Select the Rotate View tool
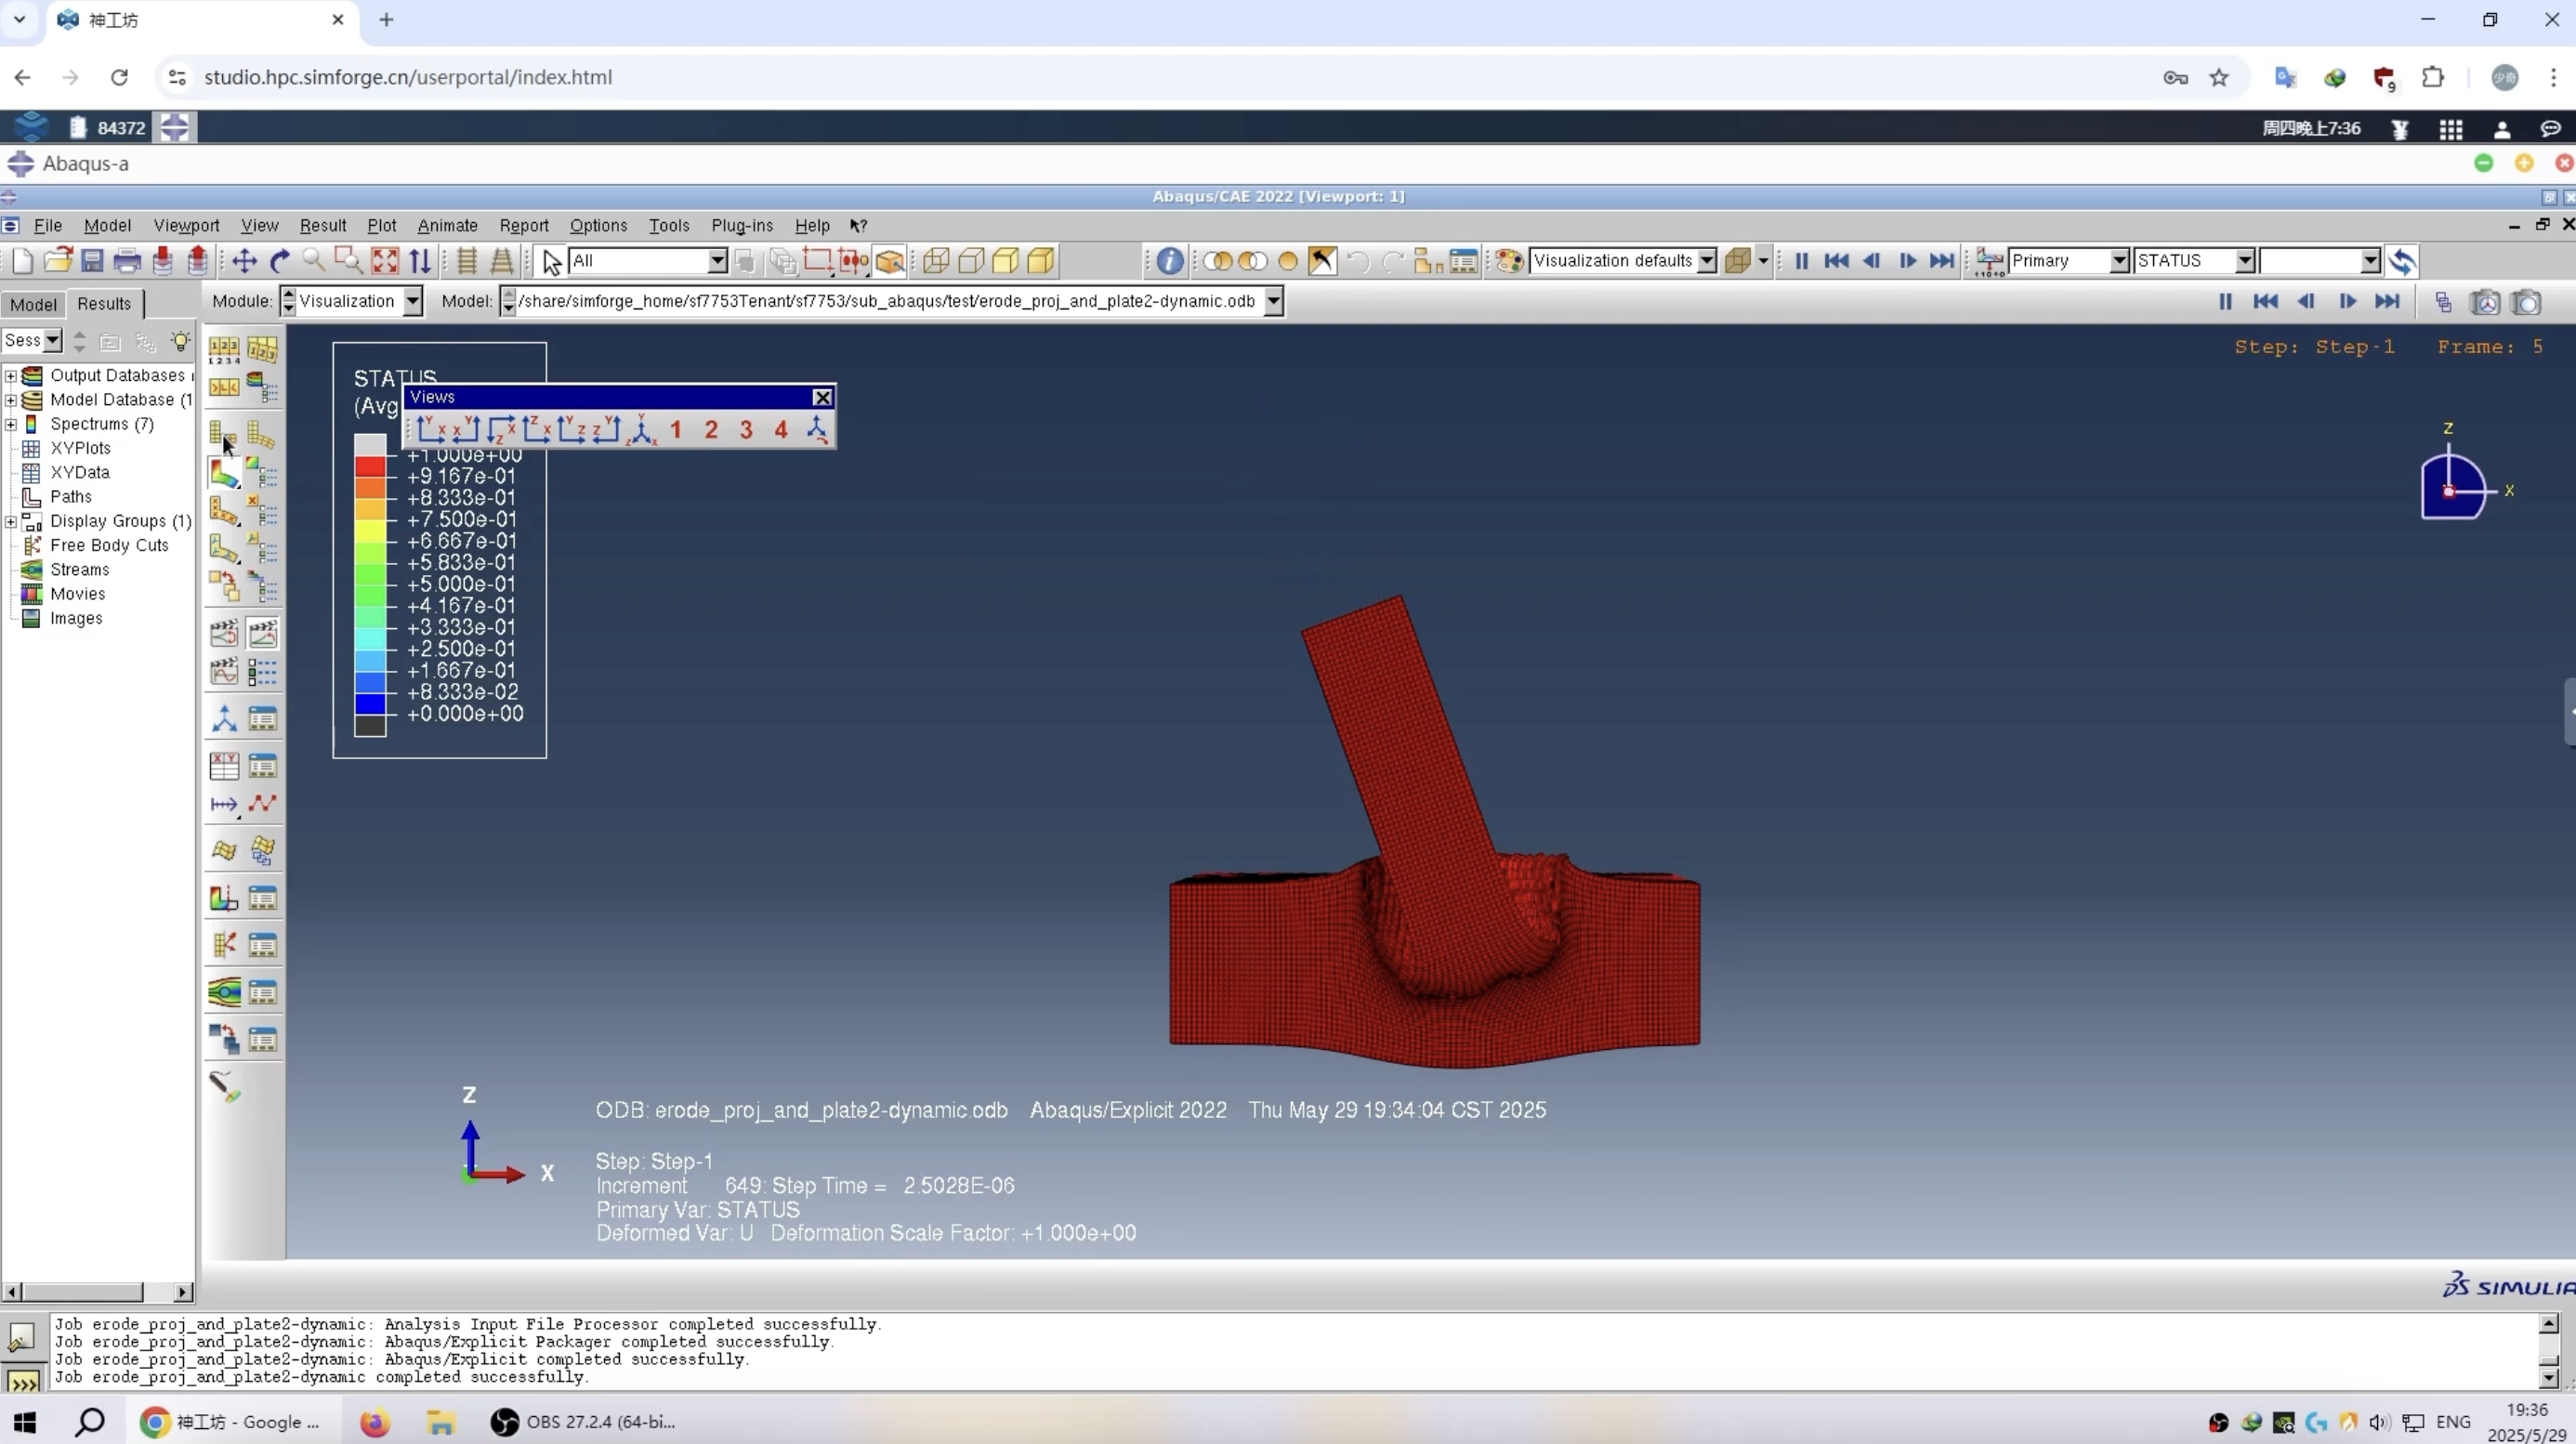The width and height of the screenshot is (2576, 1444). coord(280,261)
